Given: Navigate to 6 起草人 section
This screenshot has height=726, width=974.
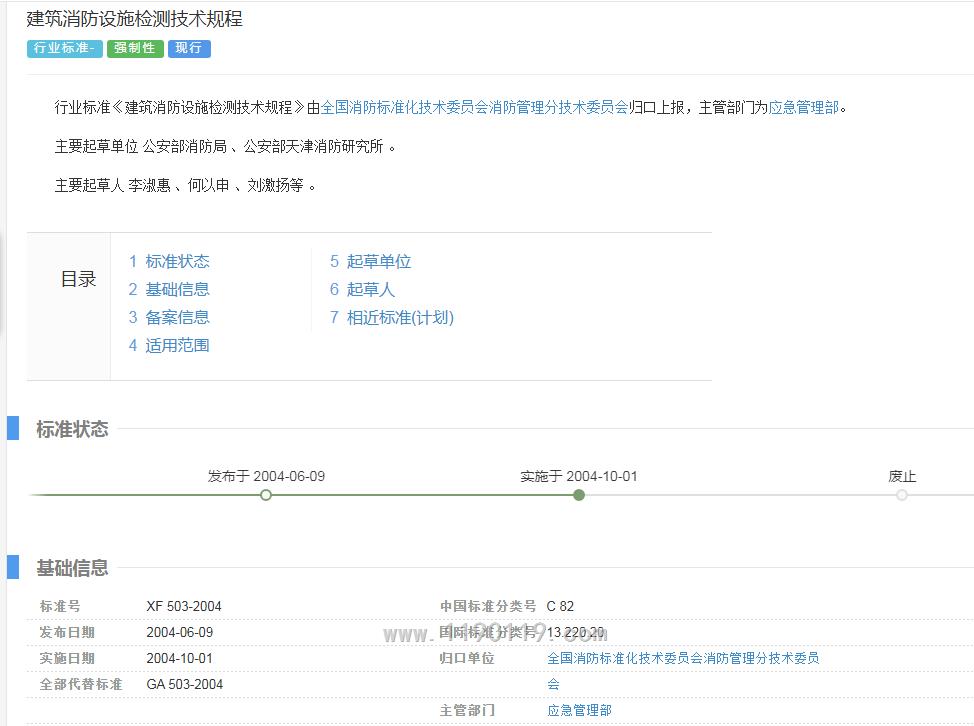Looking at the screenshot, I should (x=363, y=290).
